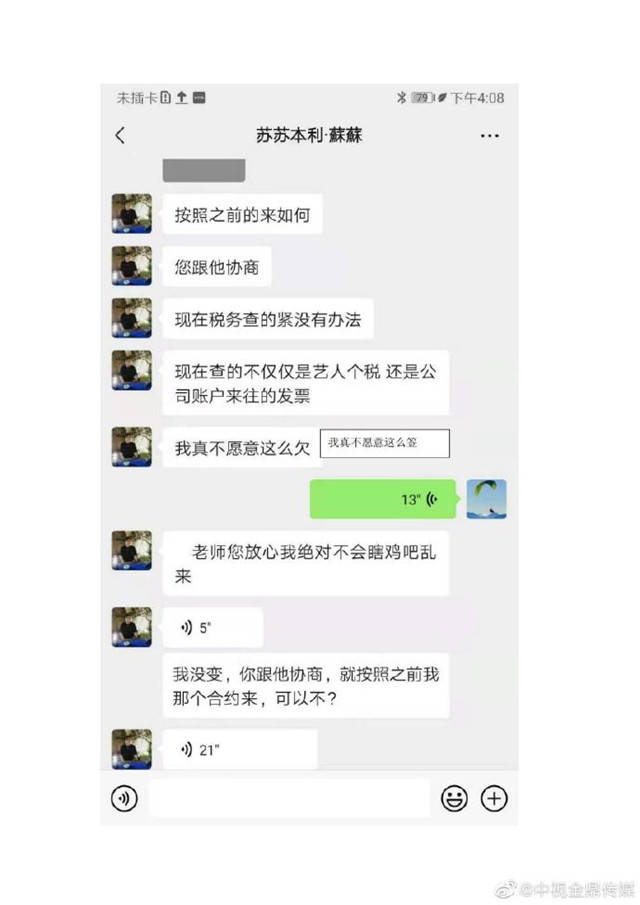
Task: Tap the upload arrow status icon
Action: coord(181,98)
